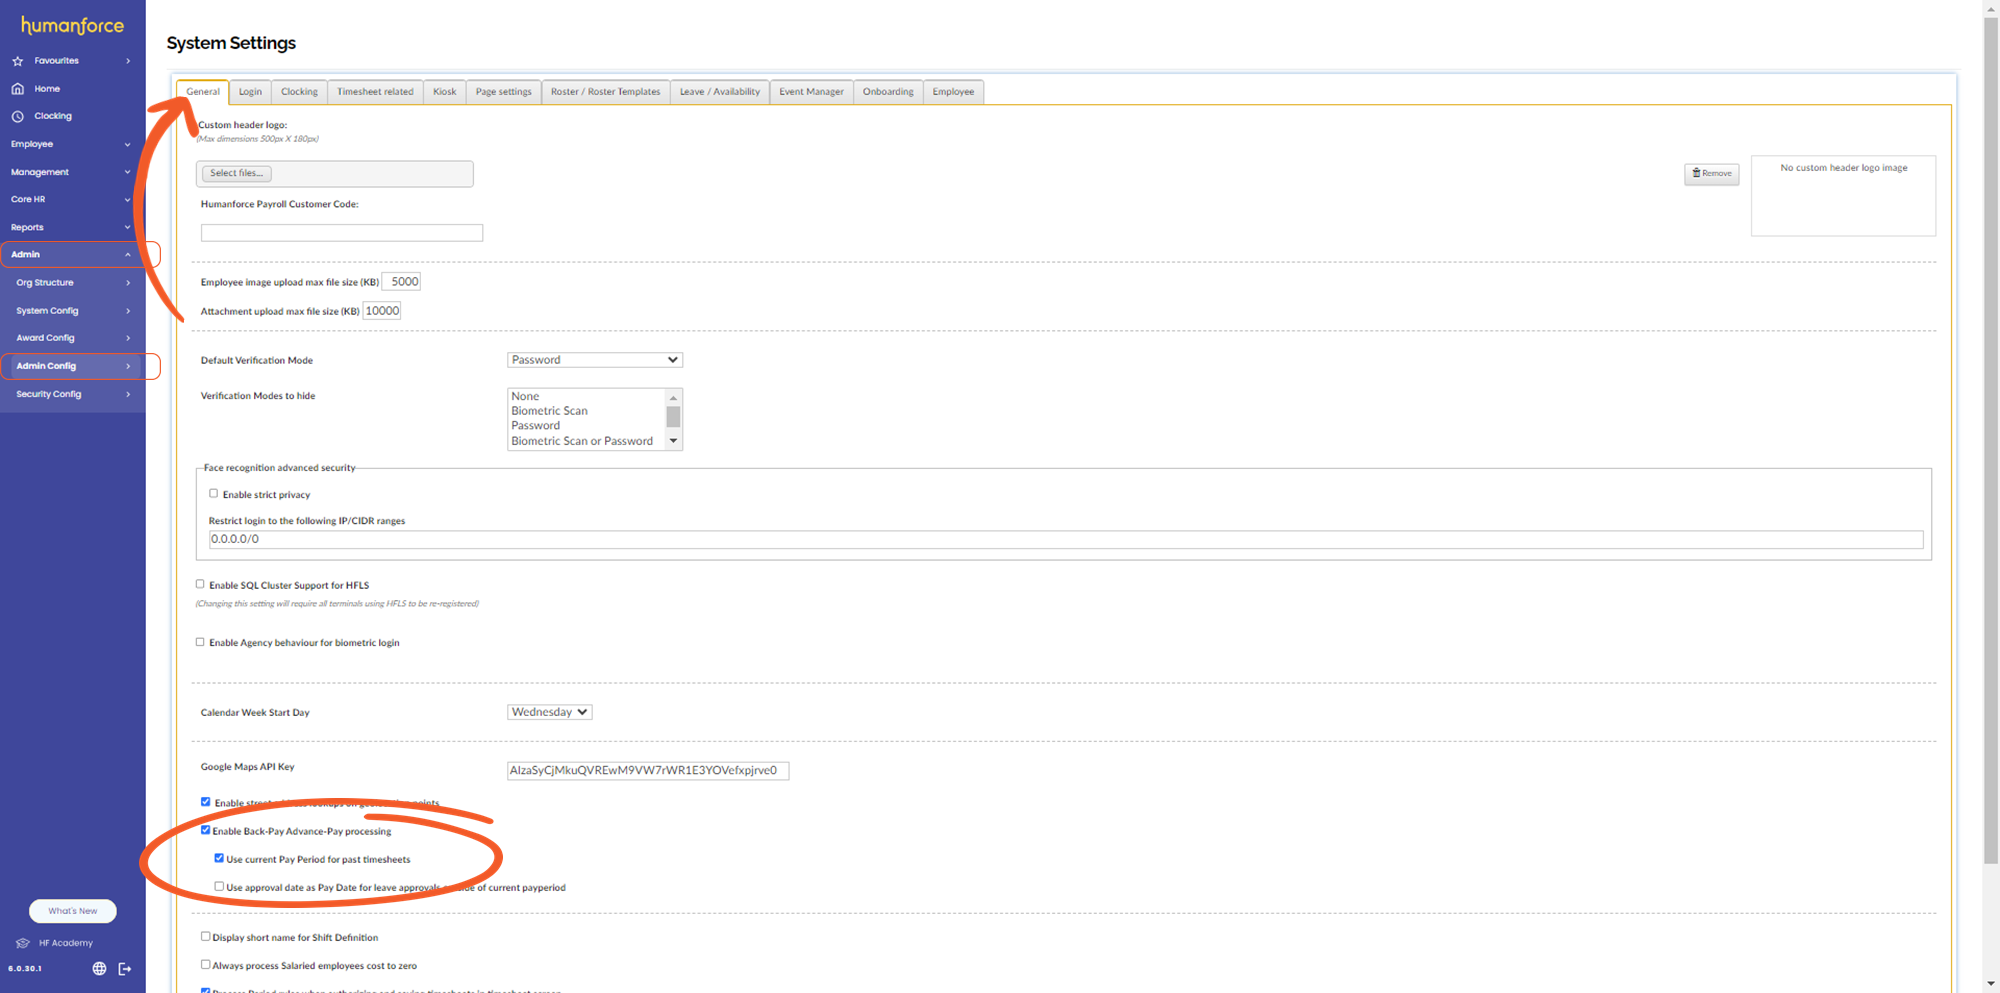Check Use approval date as Pay Date option

coord(219,885)
